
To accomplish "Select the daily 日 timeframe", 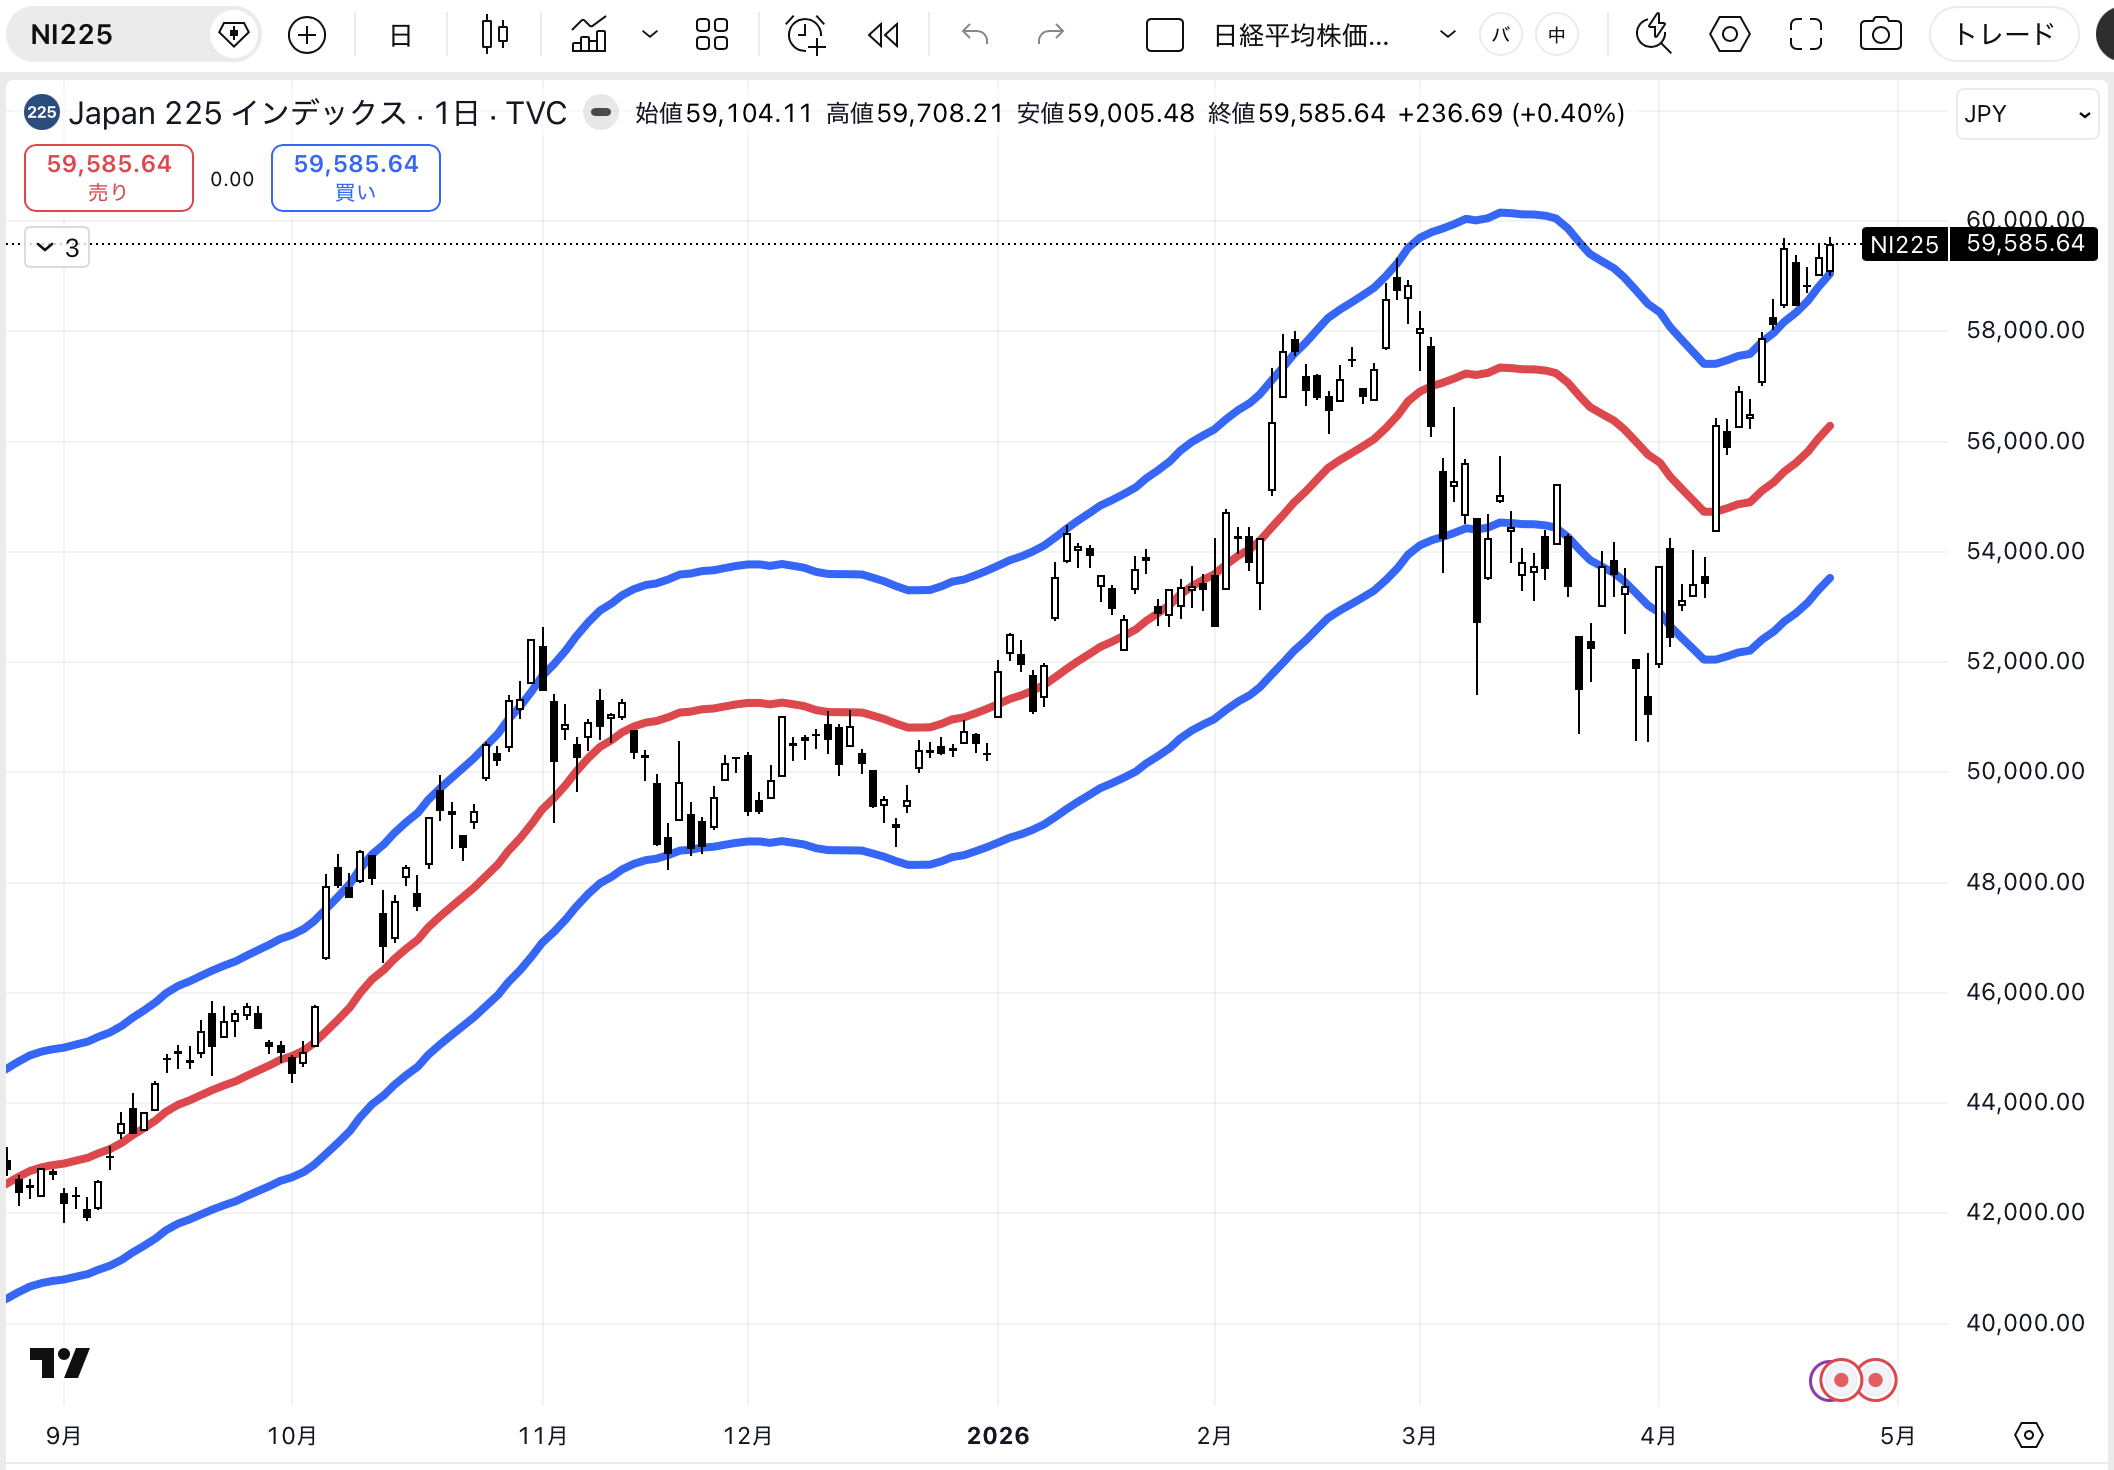I will pos(400,35).
